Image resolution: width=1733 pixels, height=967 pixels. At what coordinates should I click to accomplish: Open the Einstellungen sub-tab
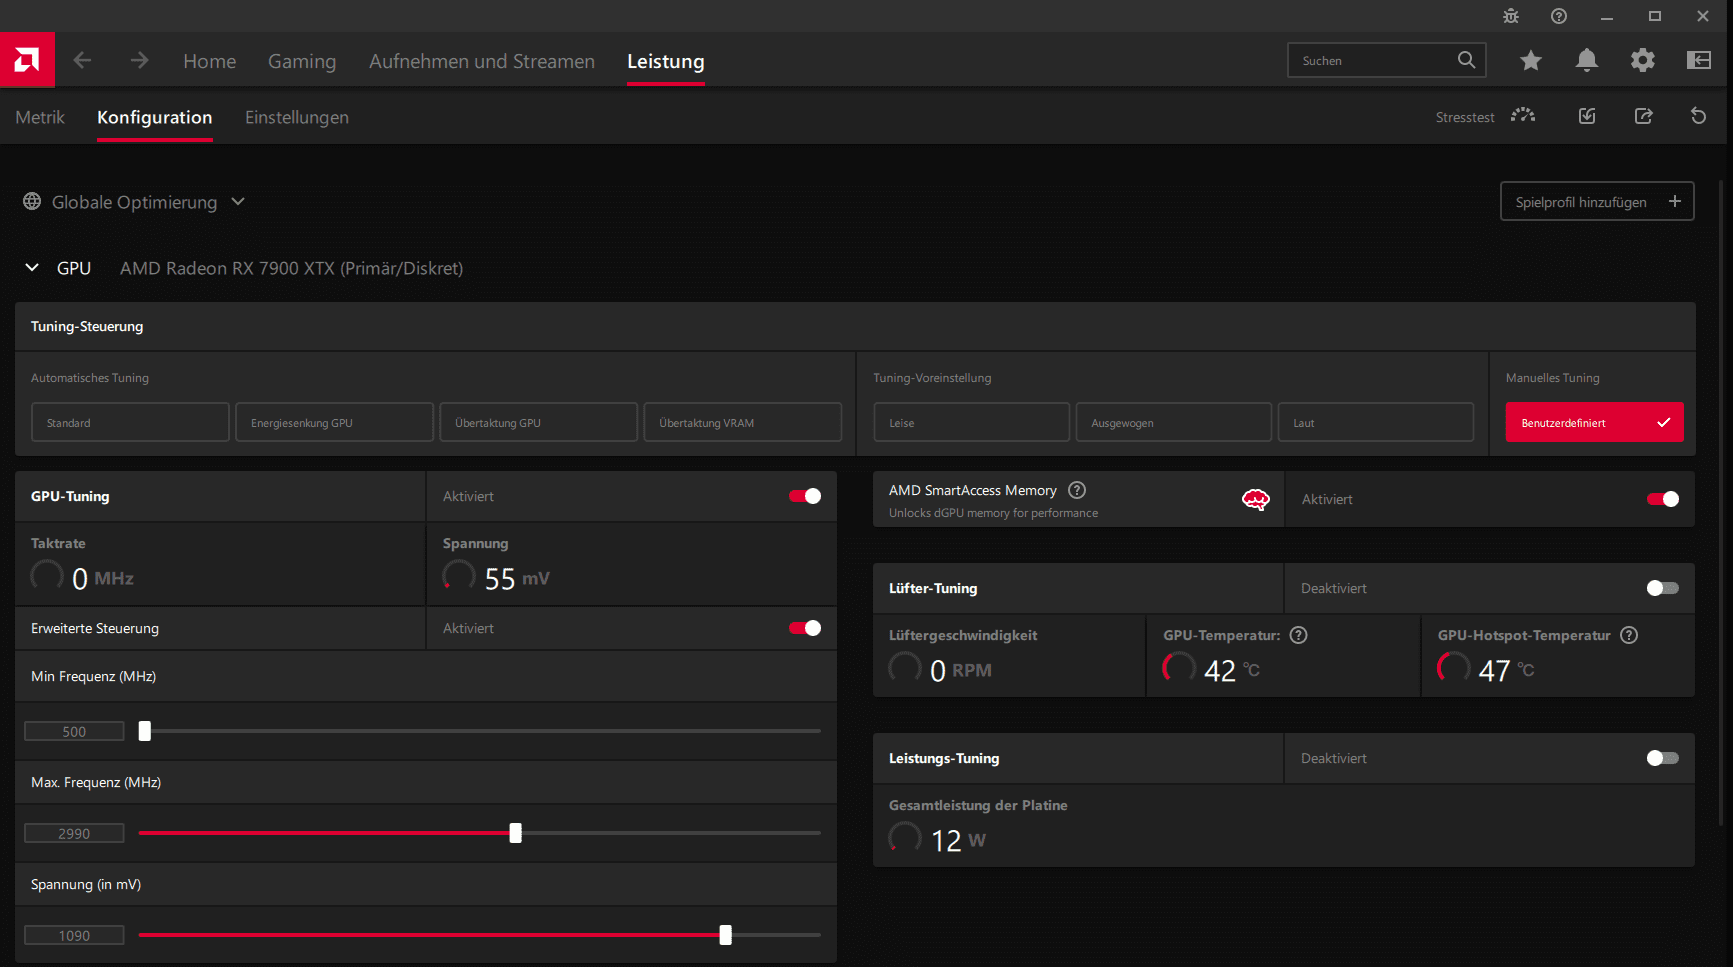tap(297, 117)
